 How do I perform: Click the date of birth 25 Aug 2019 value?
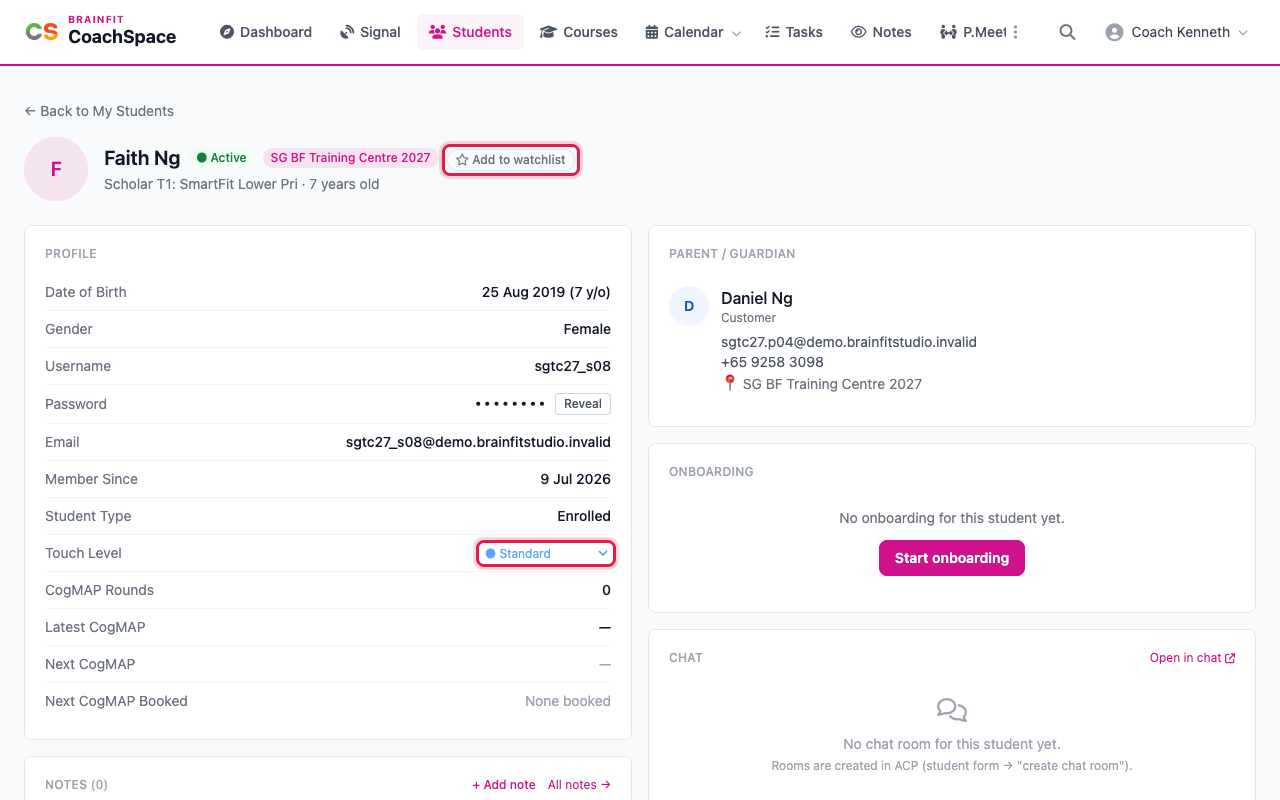(546, 292)
